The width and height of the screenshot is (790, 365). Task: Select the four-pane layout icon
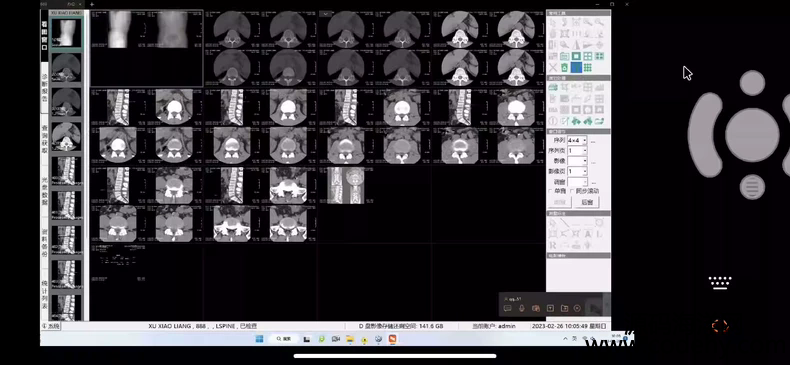click(588, 56)
